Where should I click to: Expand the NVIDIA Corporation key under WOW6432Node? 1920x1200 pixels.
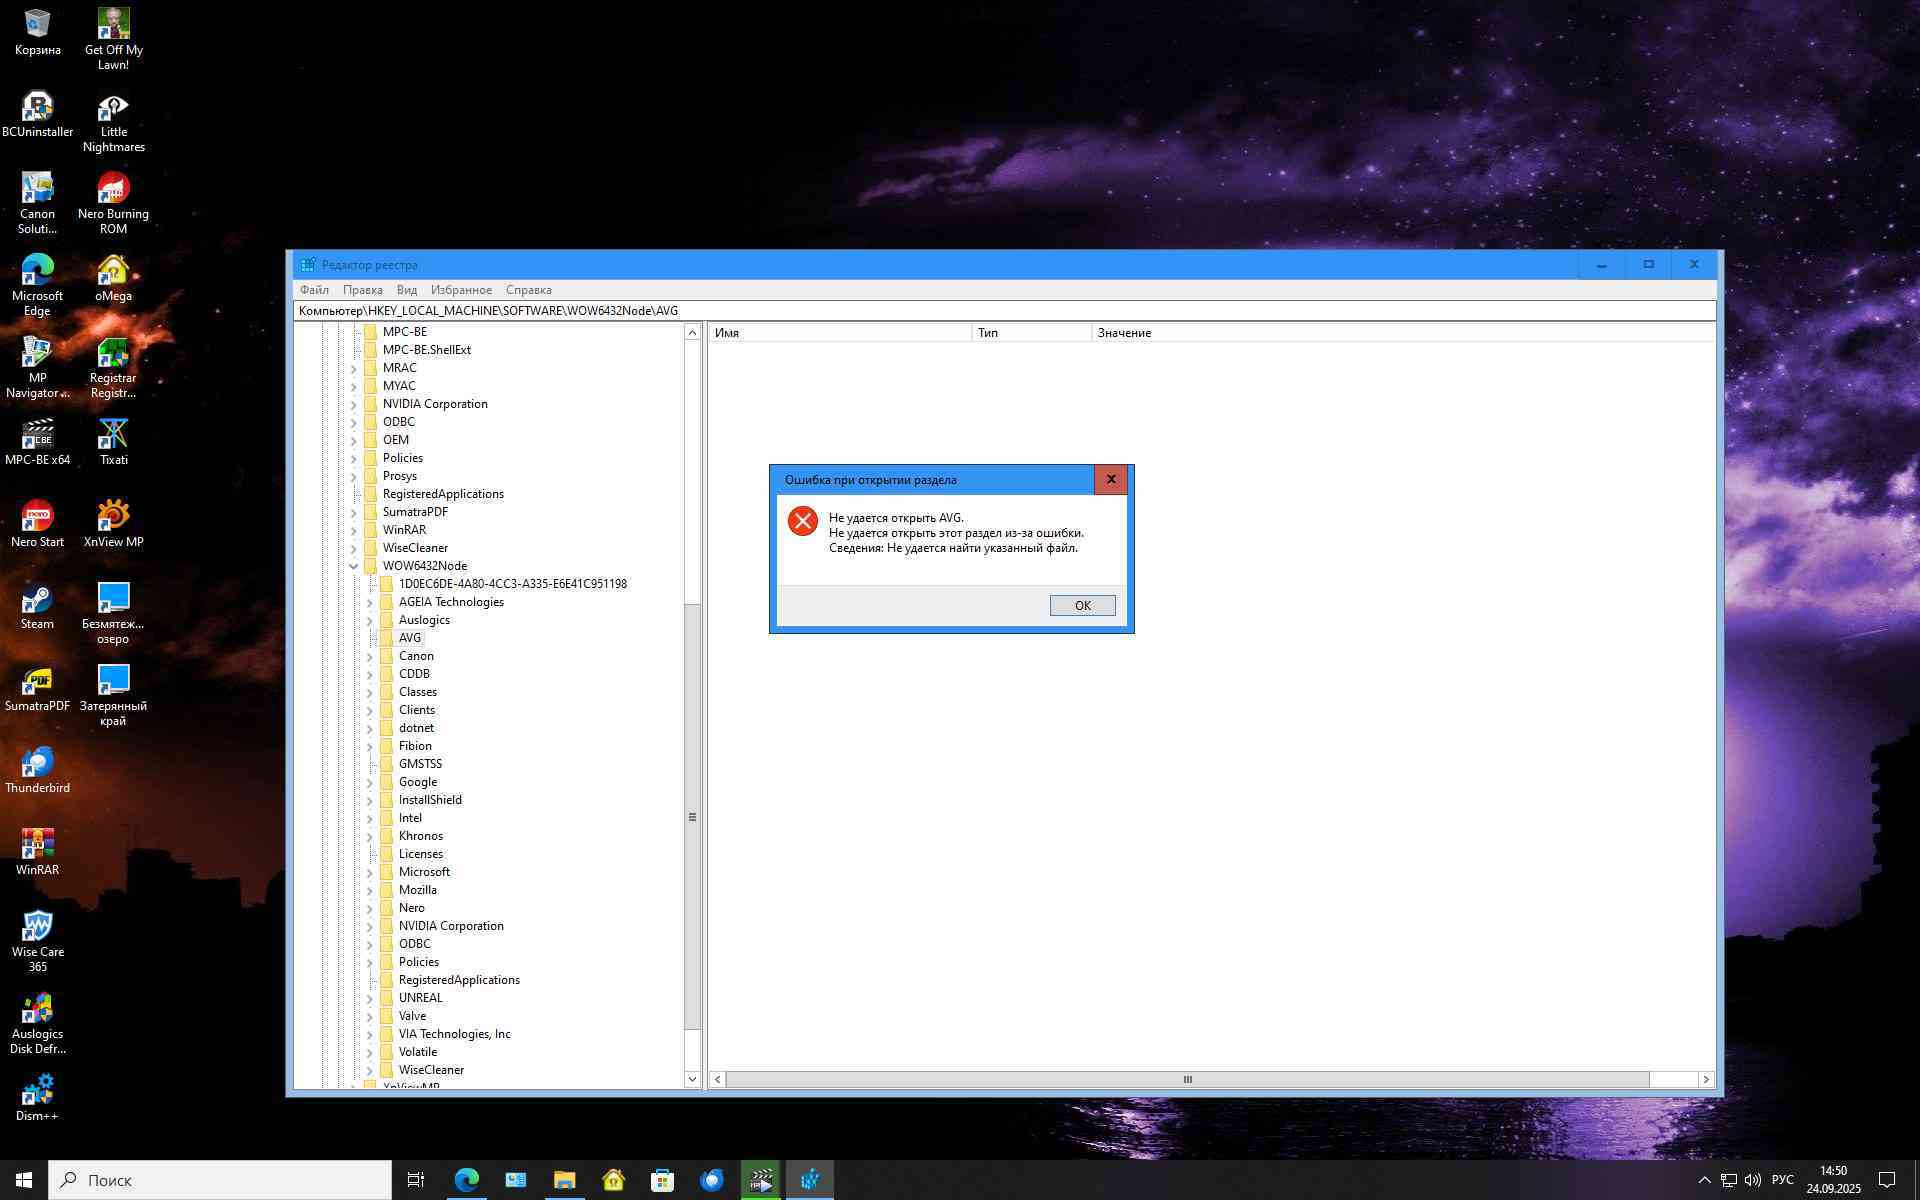(x=369, y=927)
